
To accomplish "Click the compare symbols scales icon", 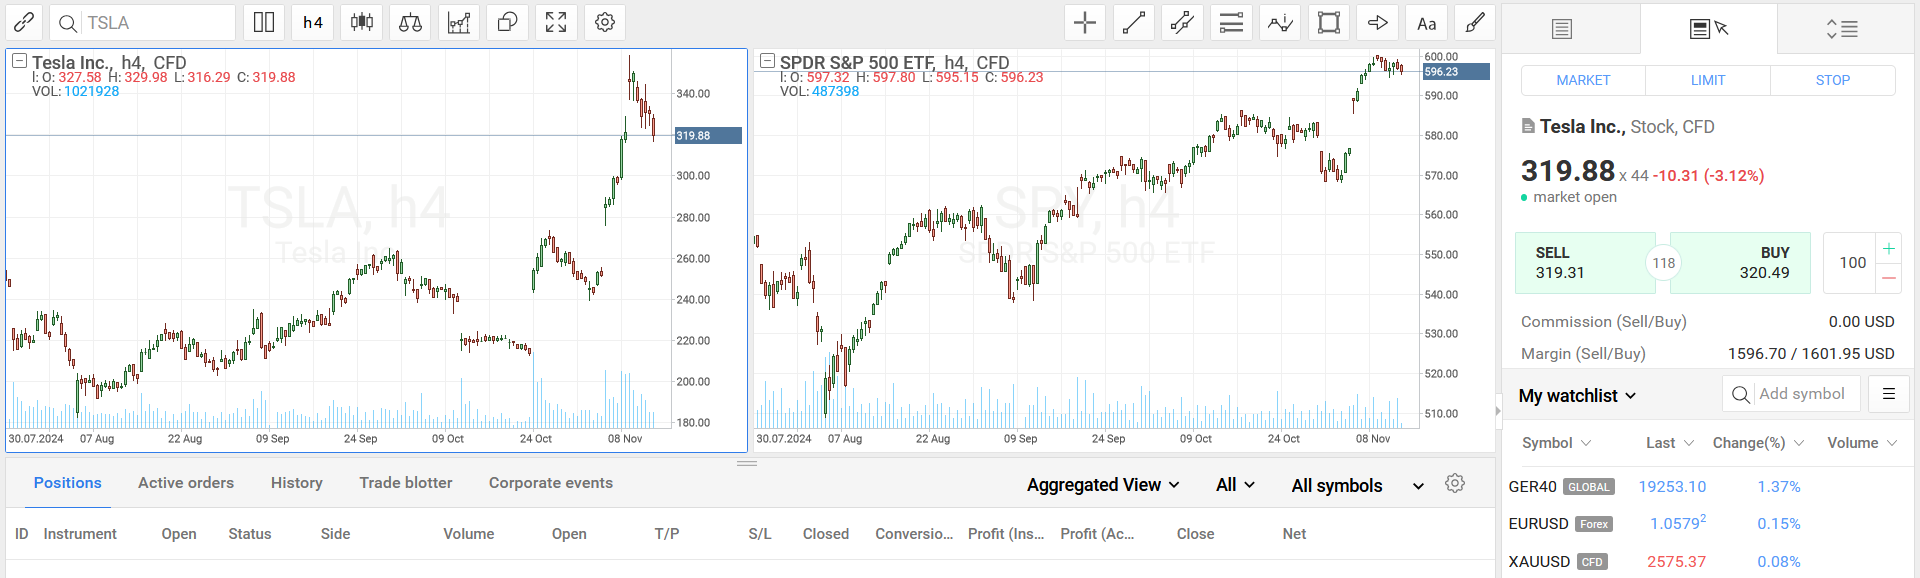I will point(410,22).
